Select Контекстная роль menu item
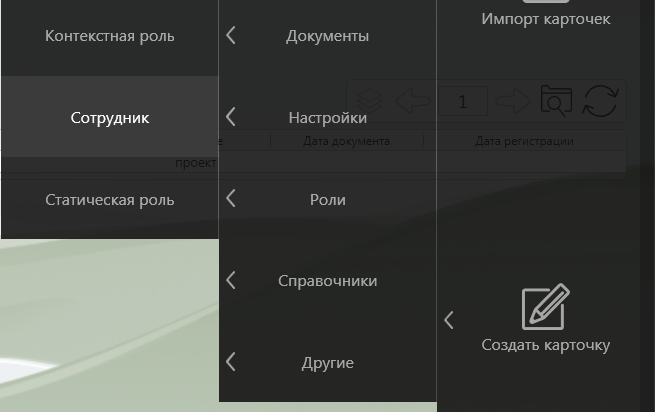 (110, 36)
